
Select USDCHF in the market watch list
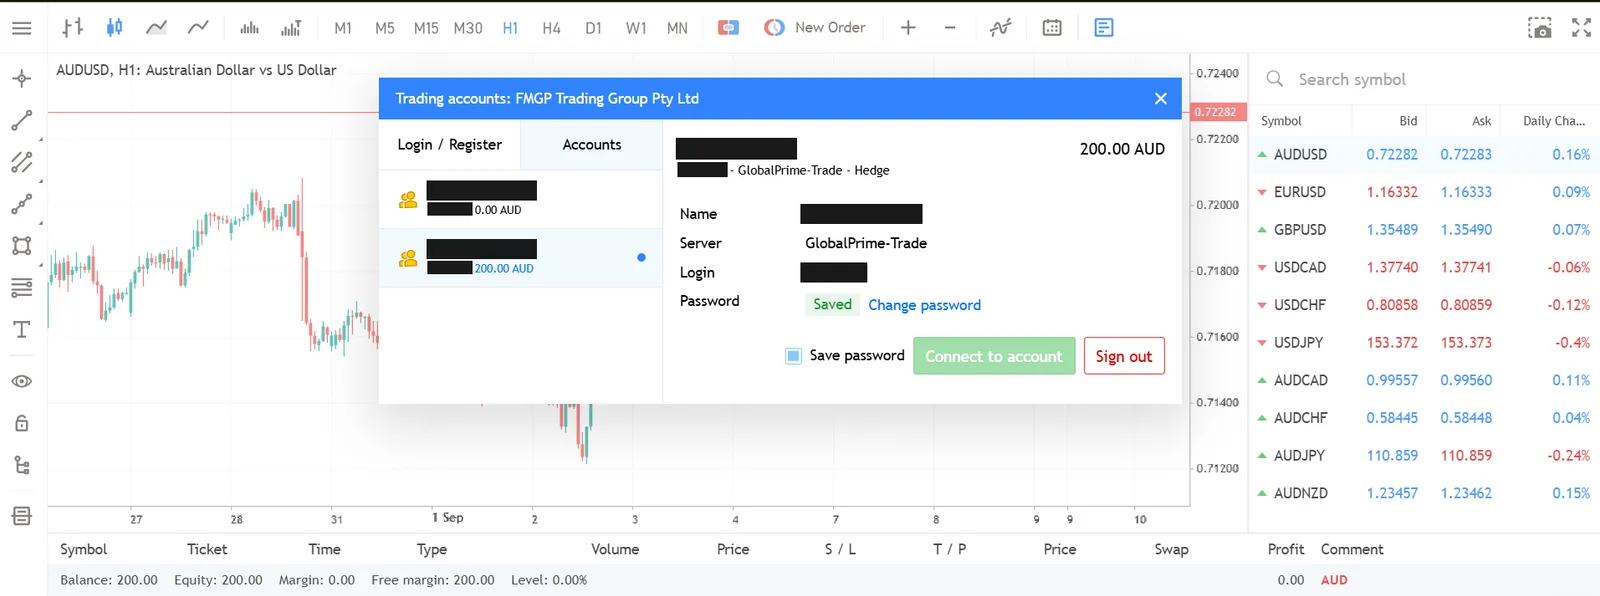(x=1424, y=305)
